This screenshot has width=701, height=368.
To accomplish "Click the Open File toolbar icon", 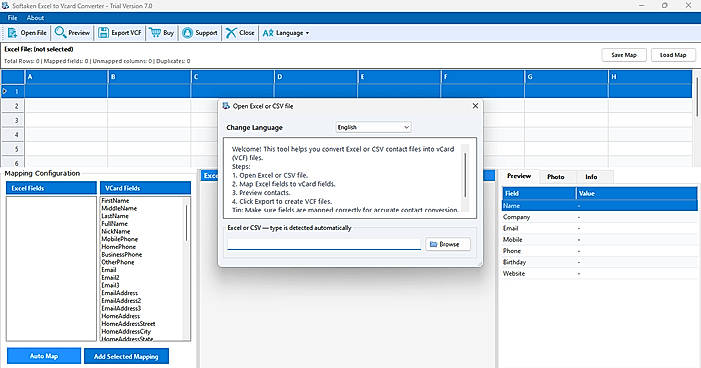I will tap(13, 33).
